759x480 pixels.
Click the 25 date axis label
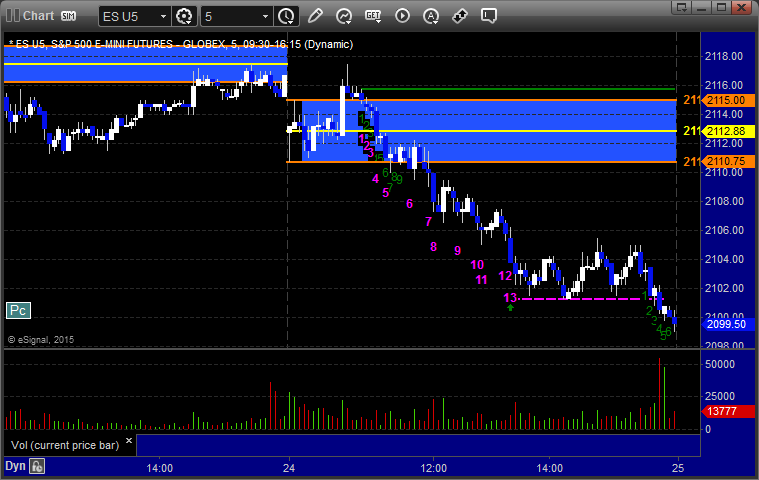pos(678,468)
